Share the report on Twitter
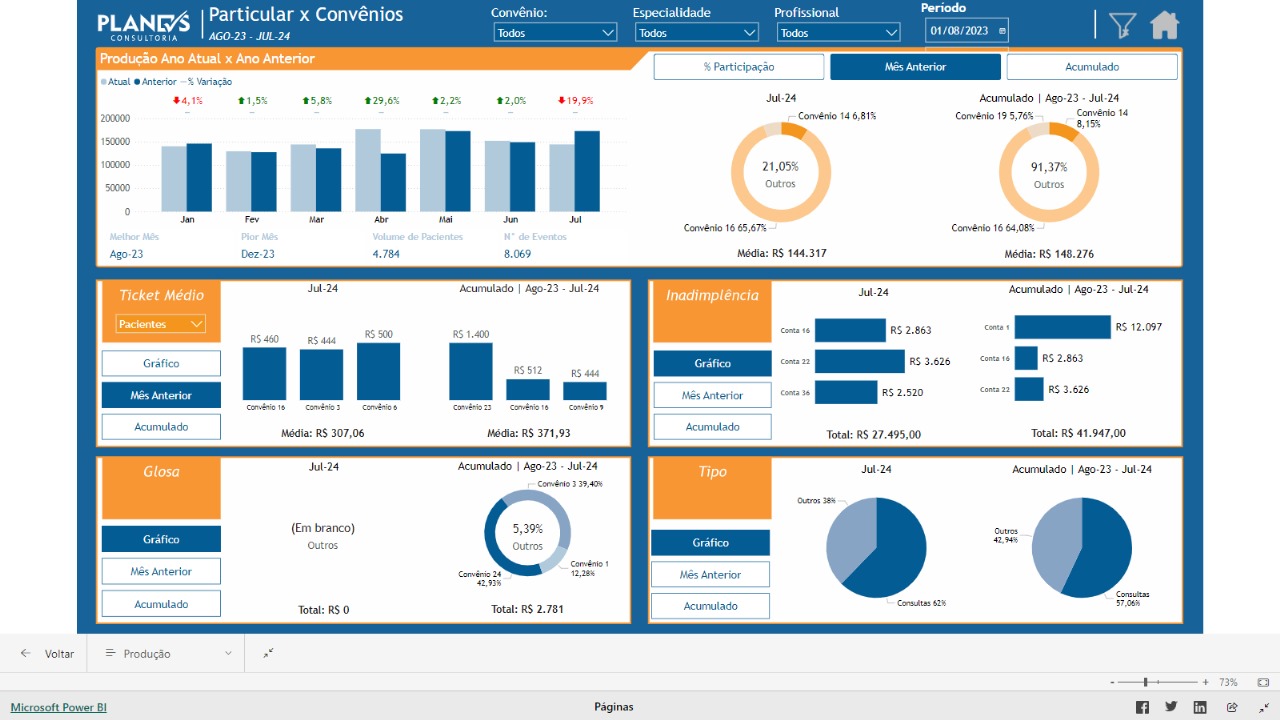Image resolution: width=1280 pixels, height=720 pixels. coord(1171,707)
